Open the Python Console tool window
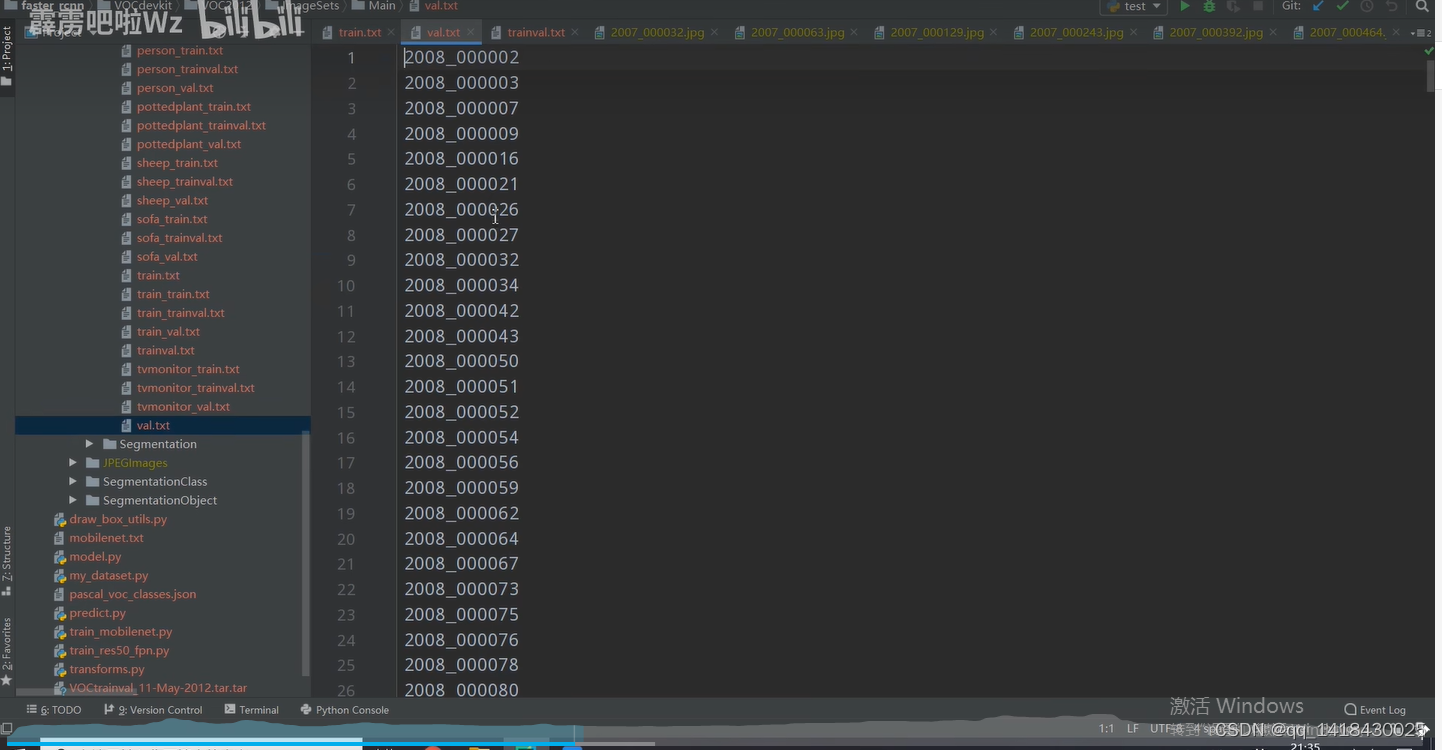 345,710
